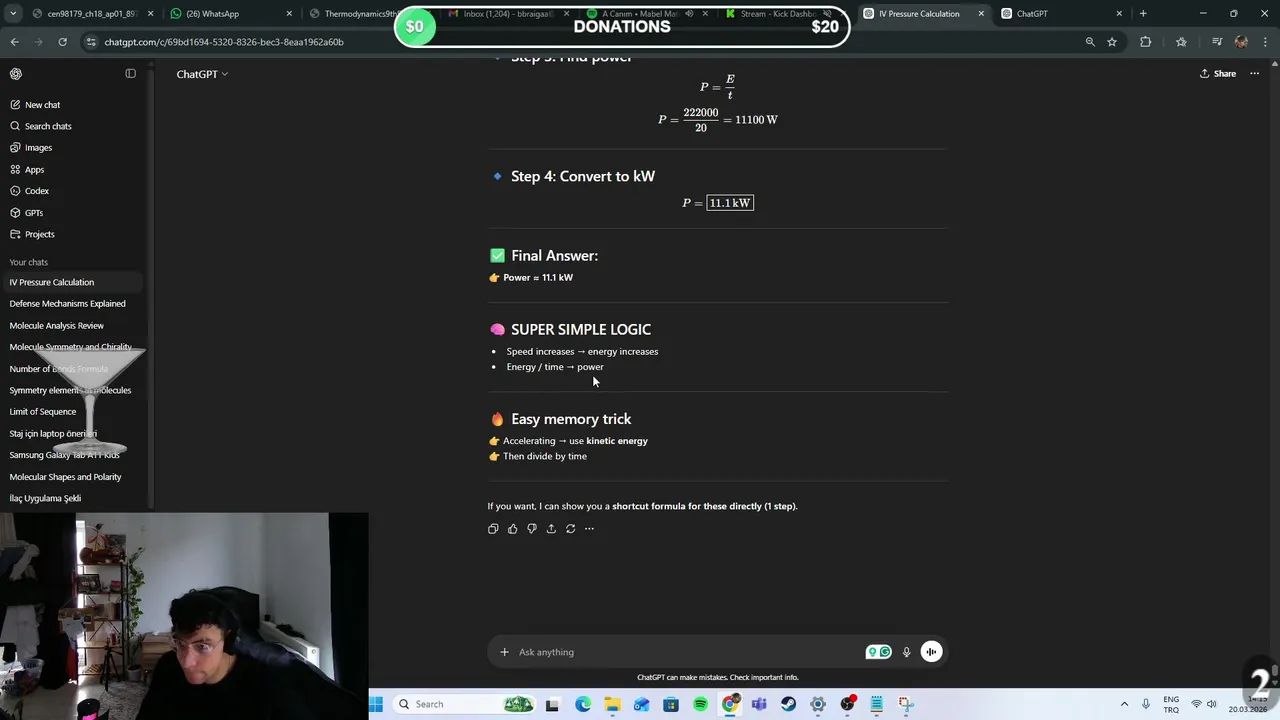Viewport: 1280px width, 720px height.
Task: Open İlaç Uygulama Şekli chat
Action: pyautogui.click(x=45, y=498)
